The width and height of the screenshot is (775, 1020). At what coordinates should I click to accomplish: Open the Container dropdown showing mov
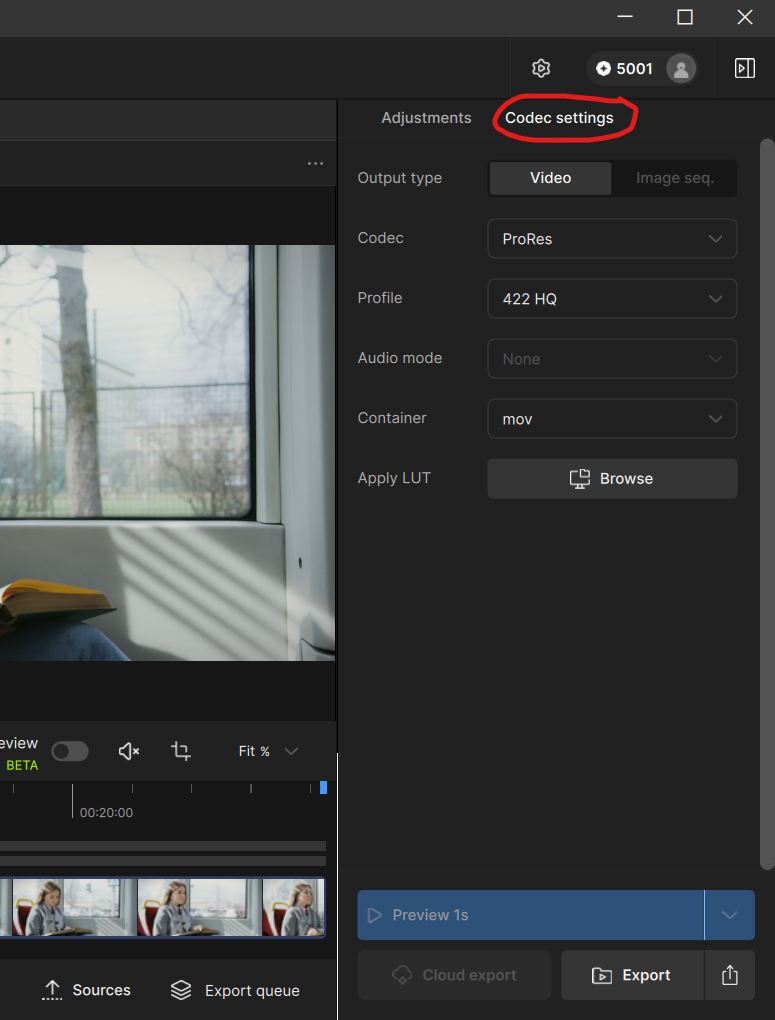(x=612, y=419)
